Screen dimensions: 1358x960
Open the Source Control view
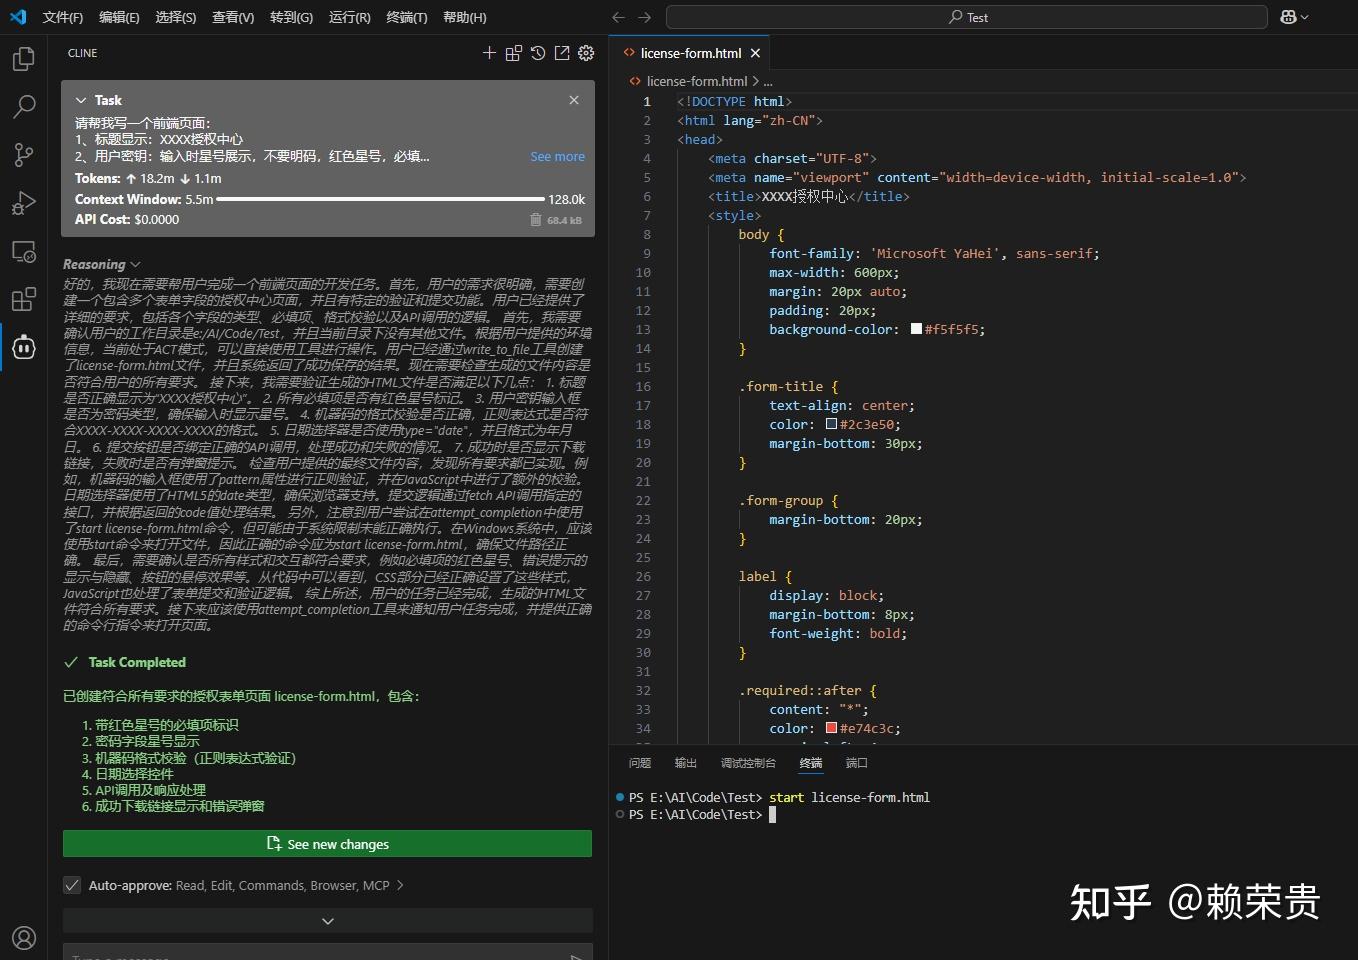23,155
